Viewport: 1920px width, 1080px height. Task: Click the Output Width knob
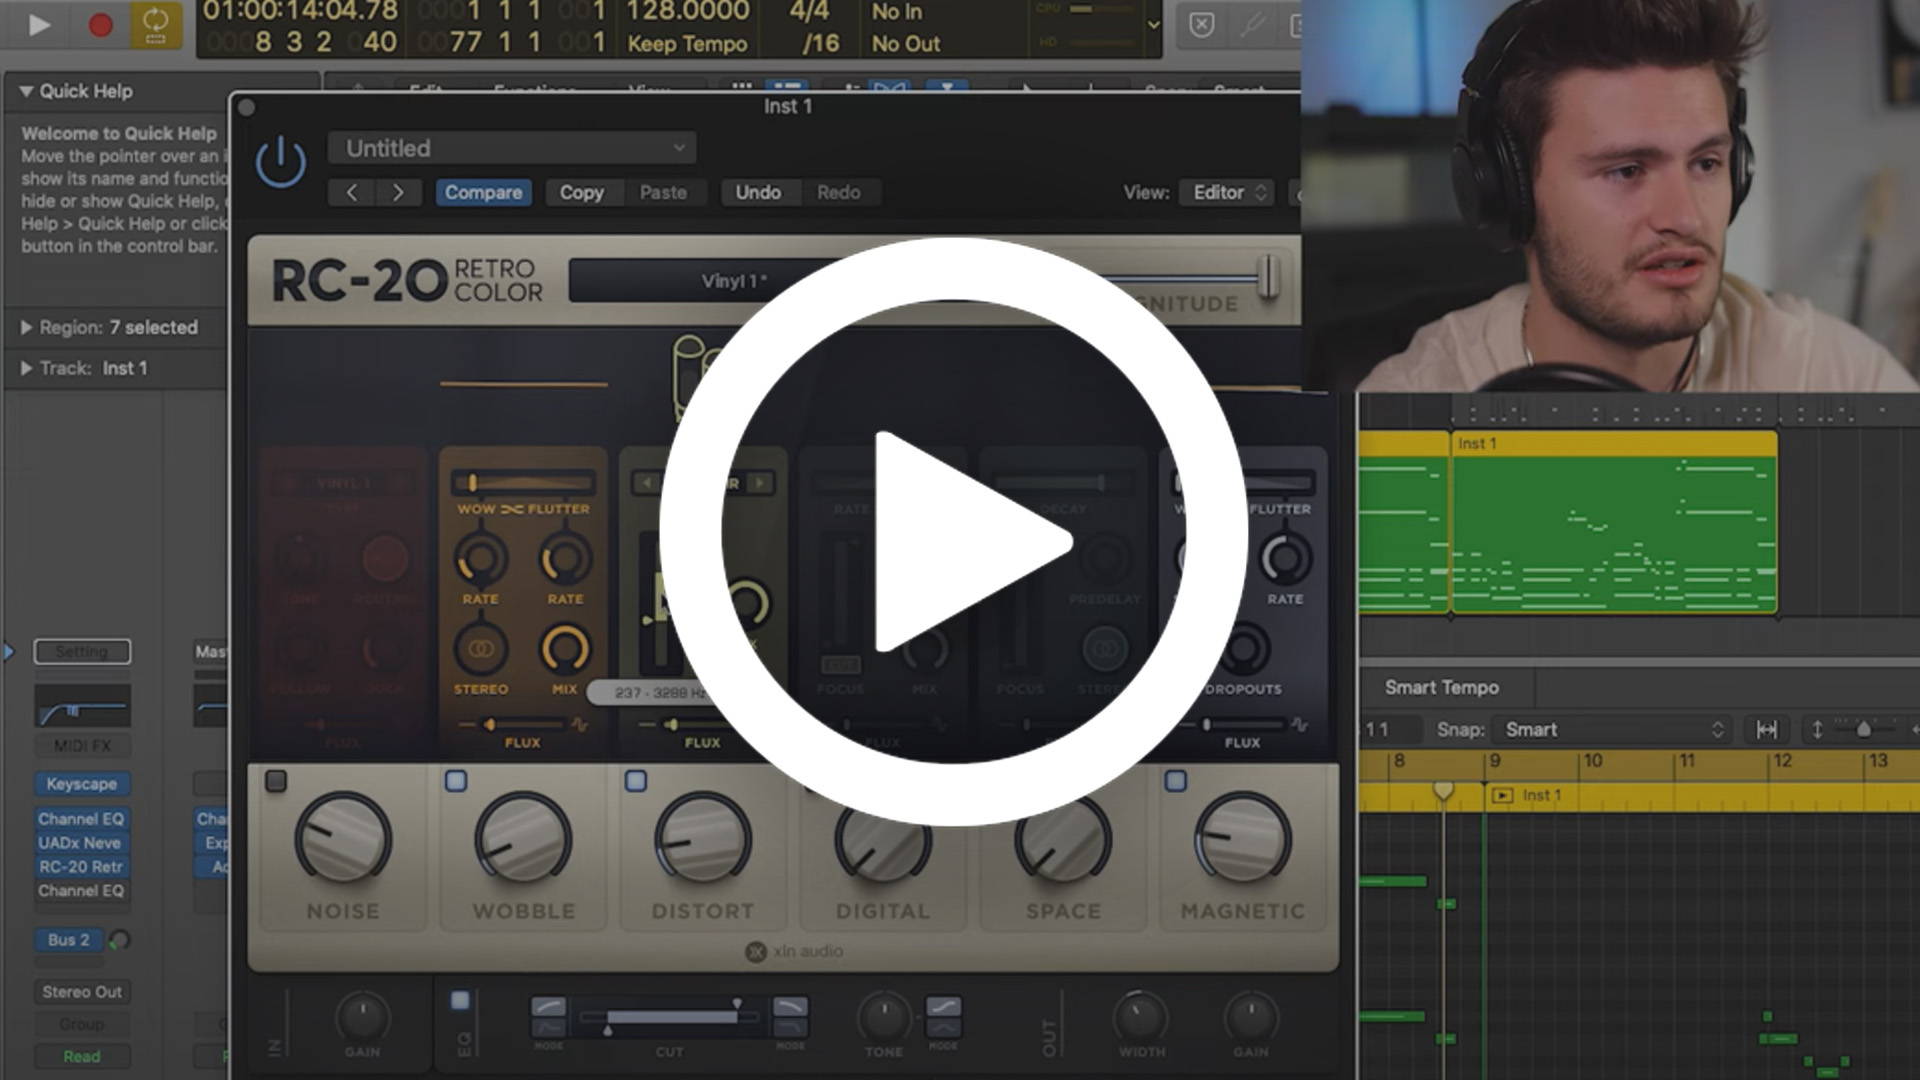1141,1017
